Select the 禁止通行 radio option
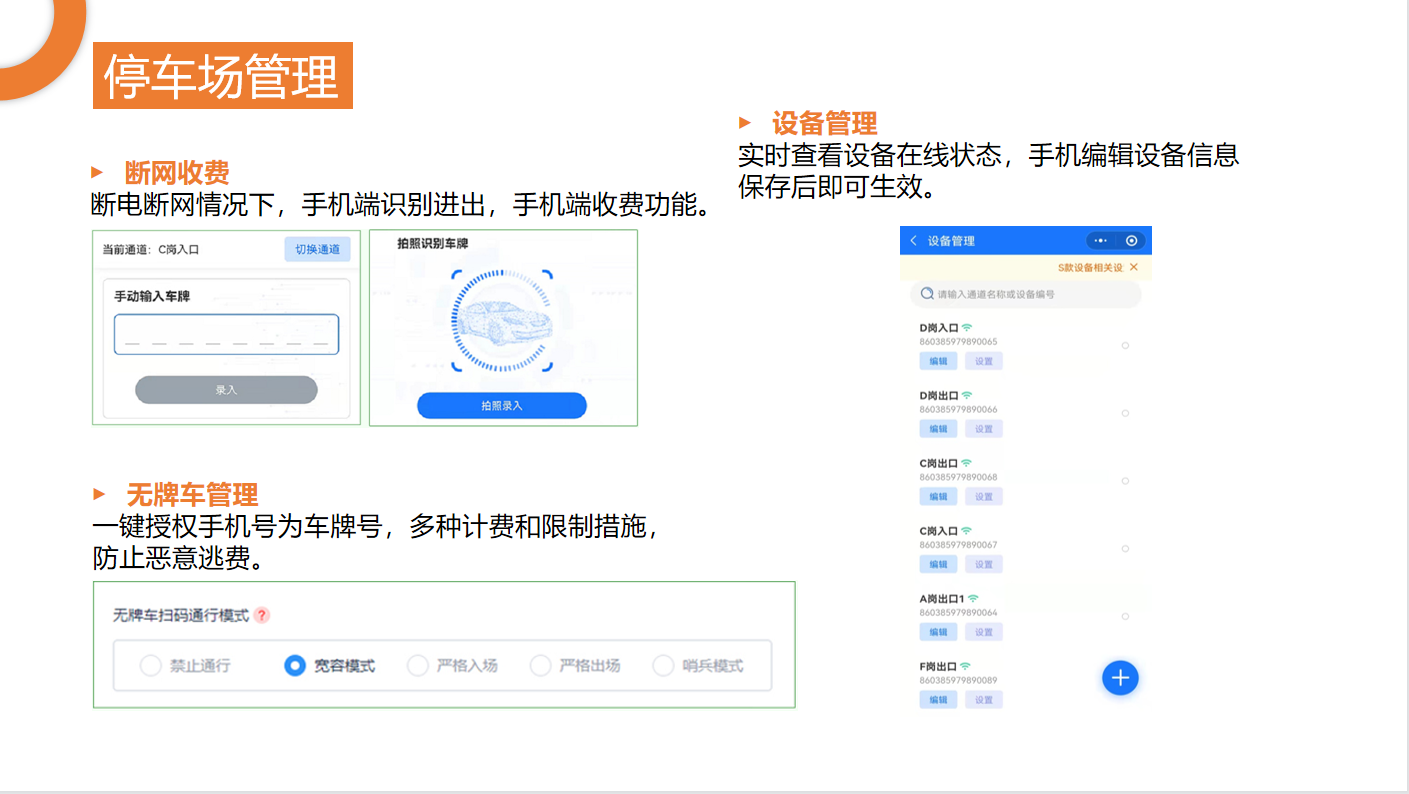The width and height of the screenshot is (1409, 794). [x=150, y=666]
